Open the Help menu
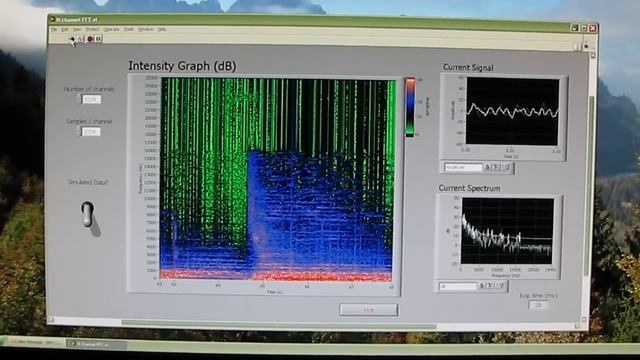This screenshot has width=640, height=360. tap(162, 29)
